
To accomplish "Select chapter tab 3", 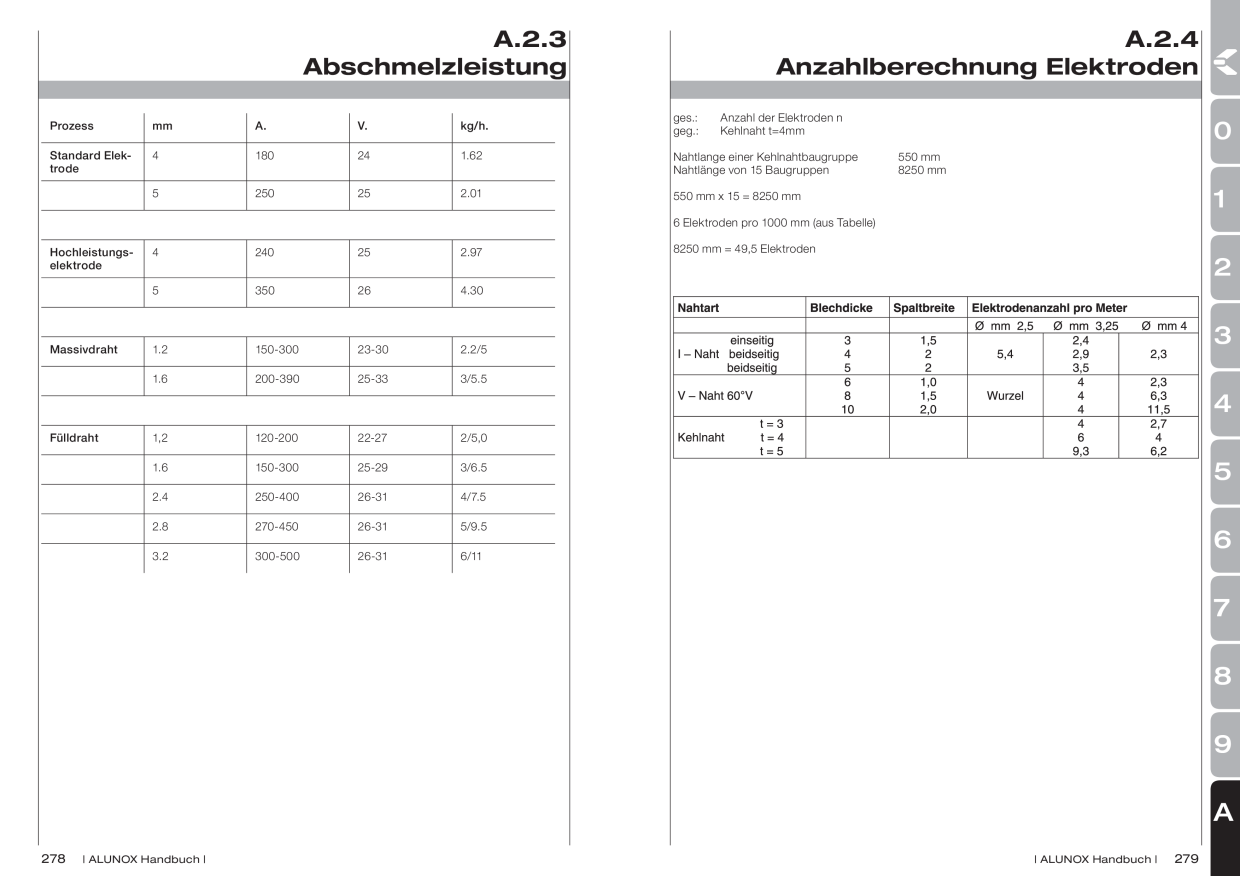I will pos(1224,335).
